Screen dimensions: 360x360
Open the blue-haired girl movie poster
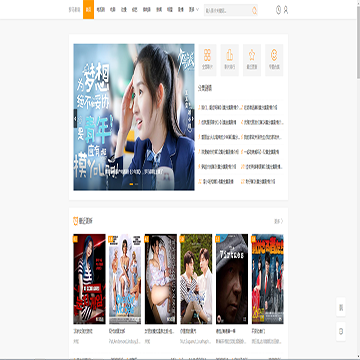click(89, 279)
